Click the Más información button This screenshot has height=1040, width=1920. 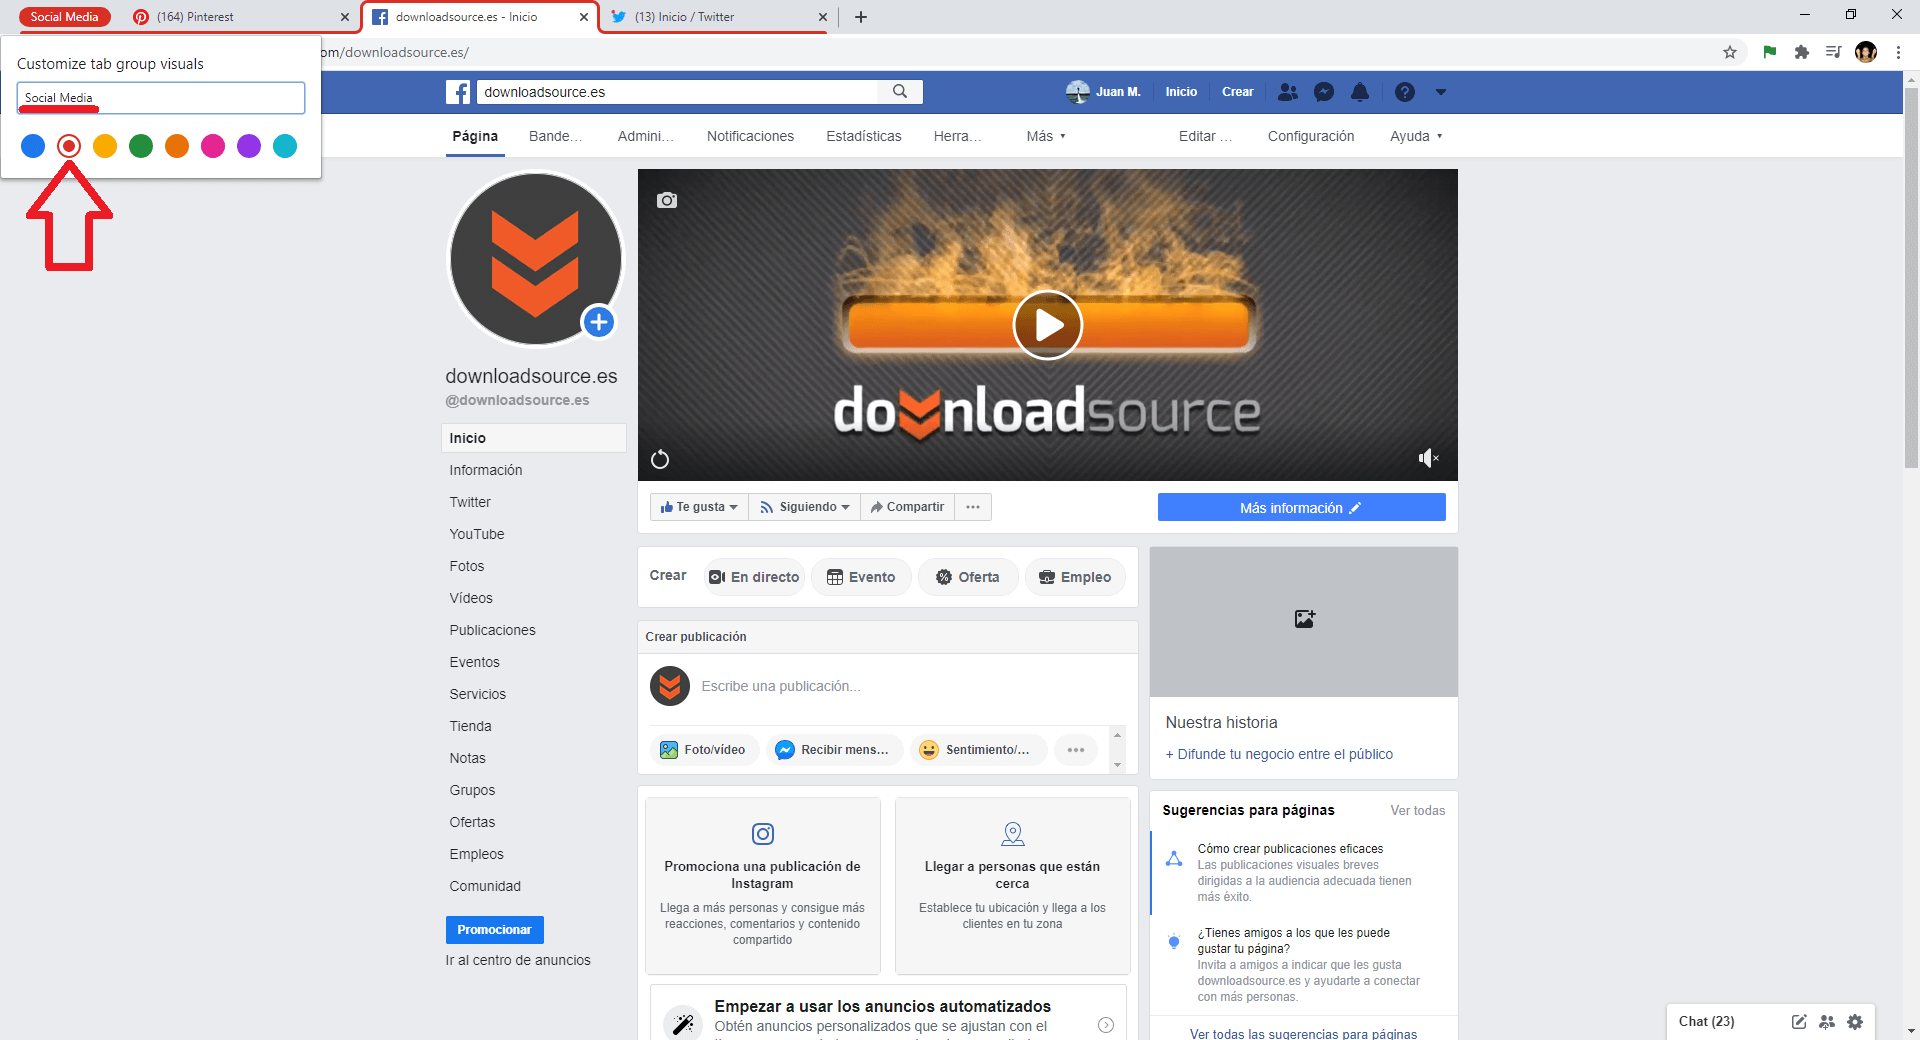(x=1302, y=508)
